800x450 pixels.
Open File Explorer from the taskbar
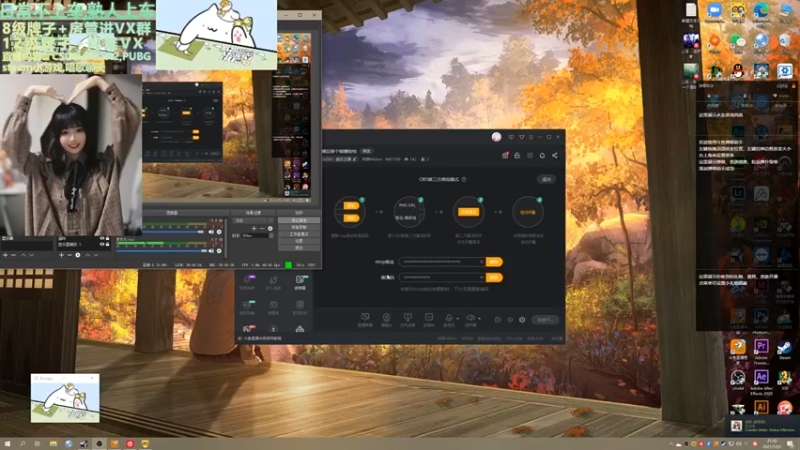(x=53, y=444)
